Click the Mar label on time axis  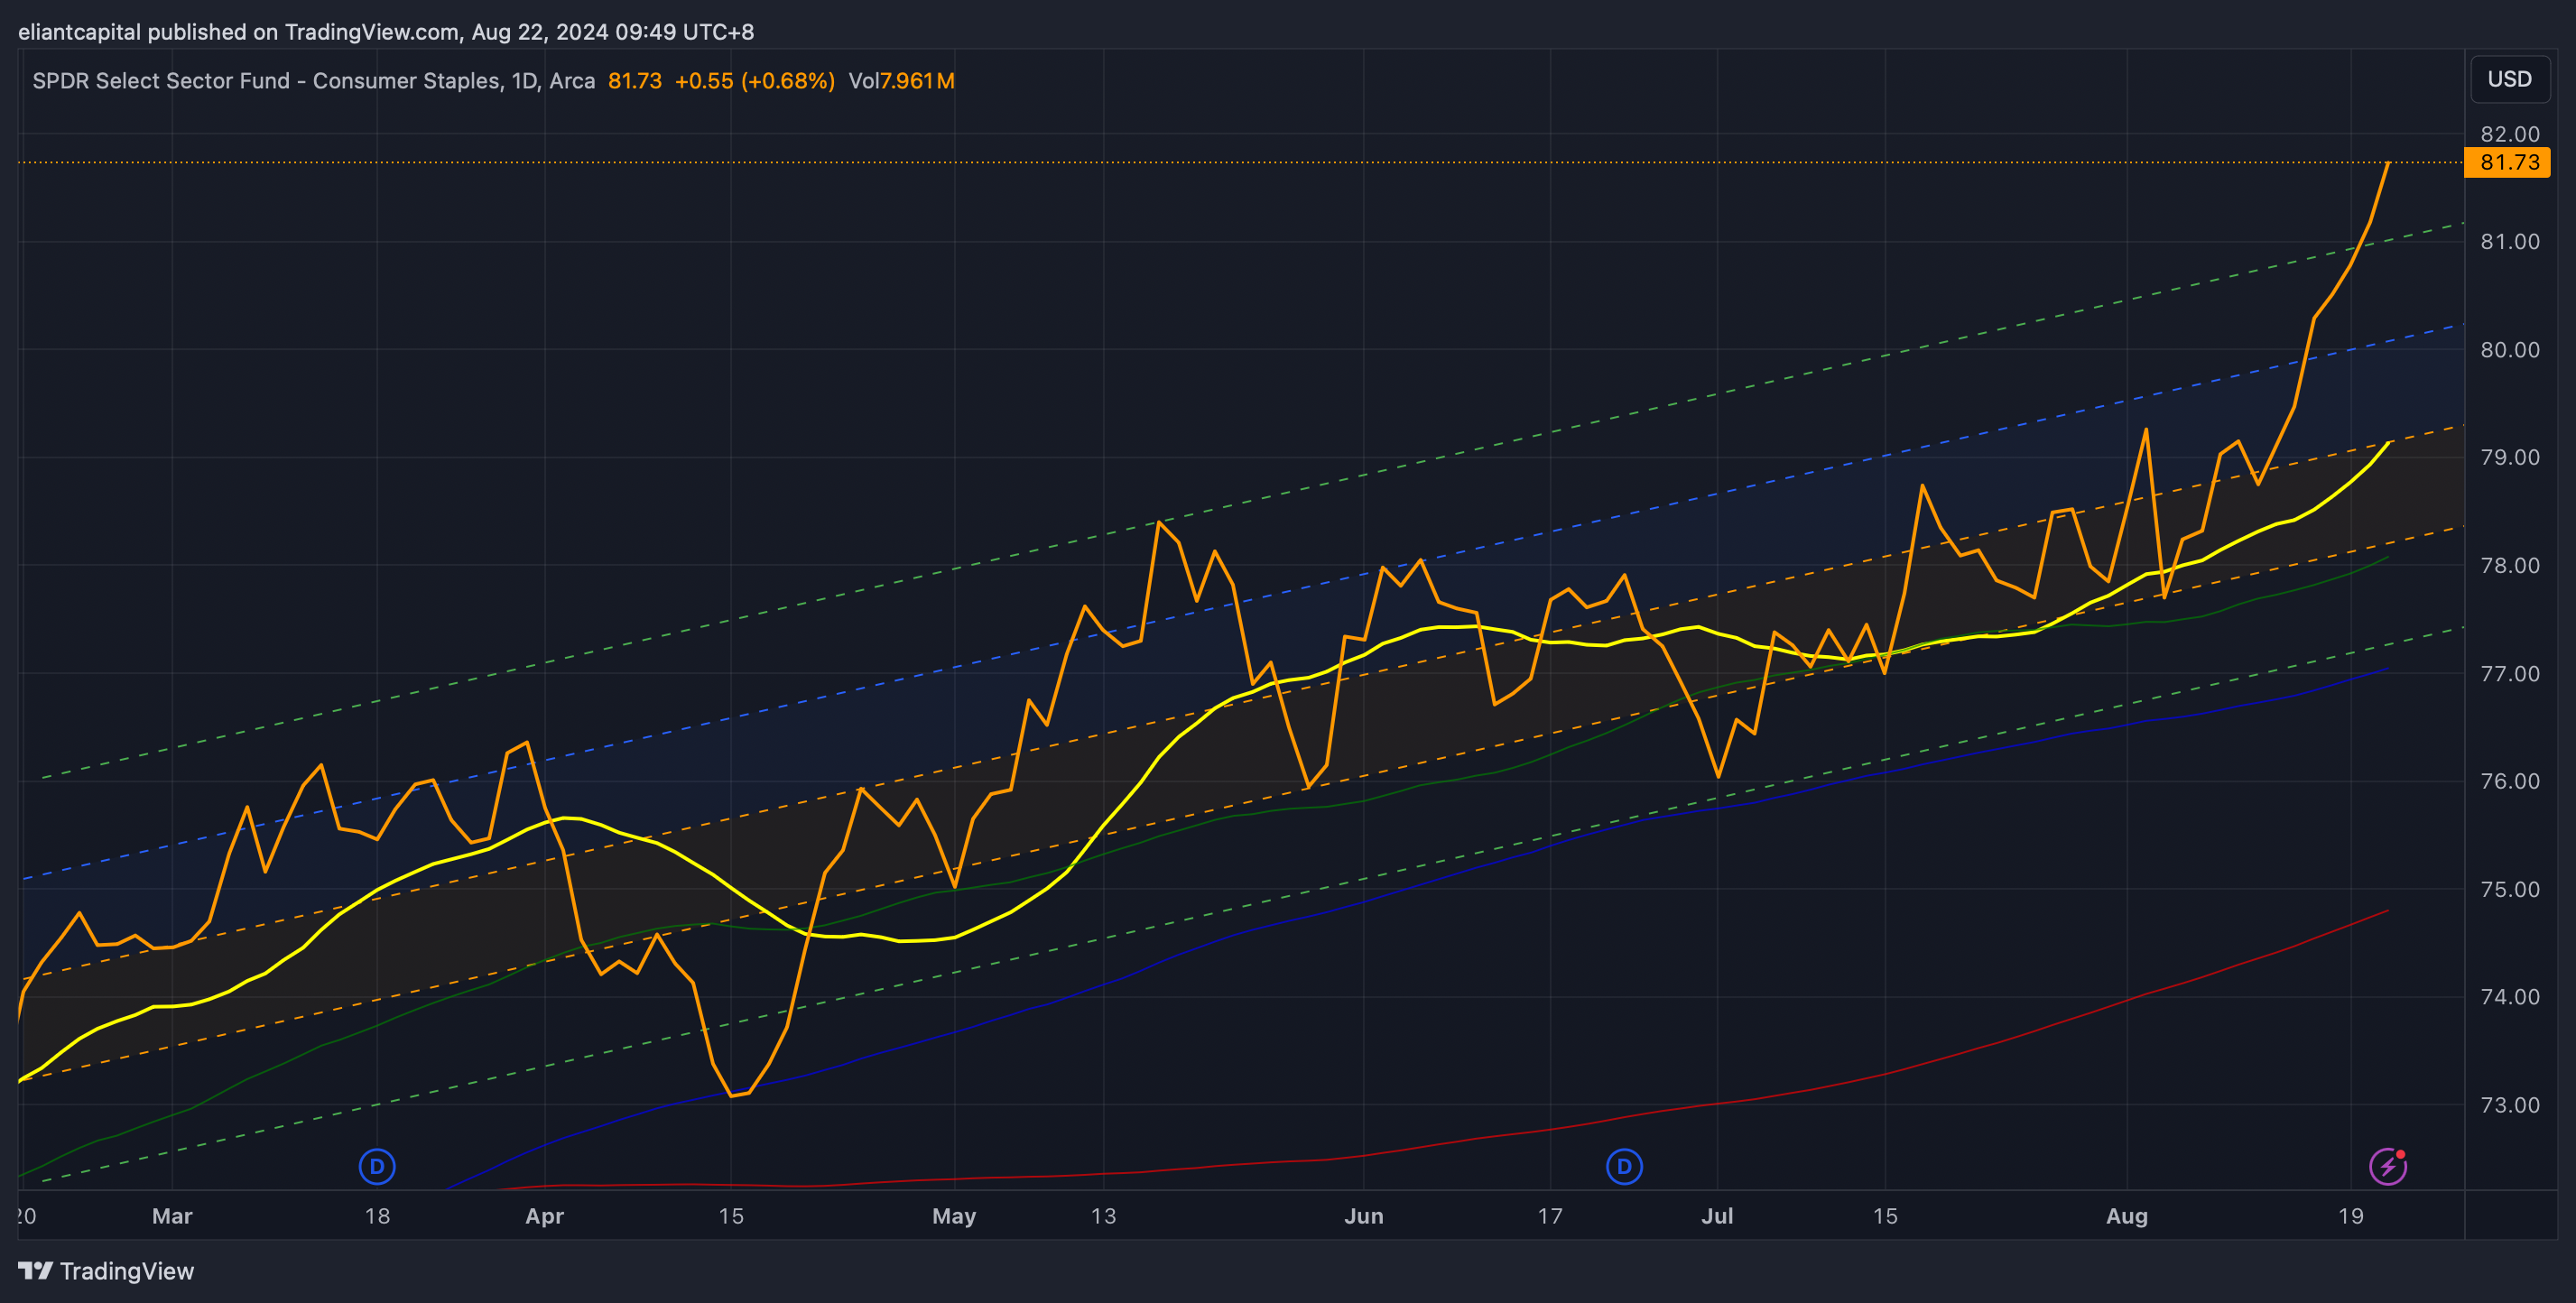pyautogui.click(x=172, y=1216)
